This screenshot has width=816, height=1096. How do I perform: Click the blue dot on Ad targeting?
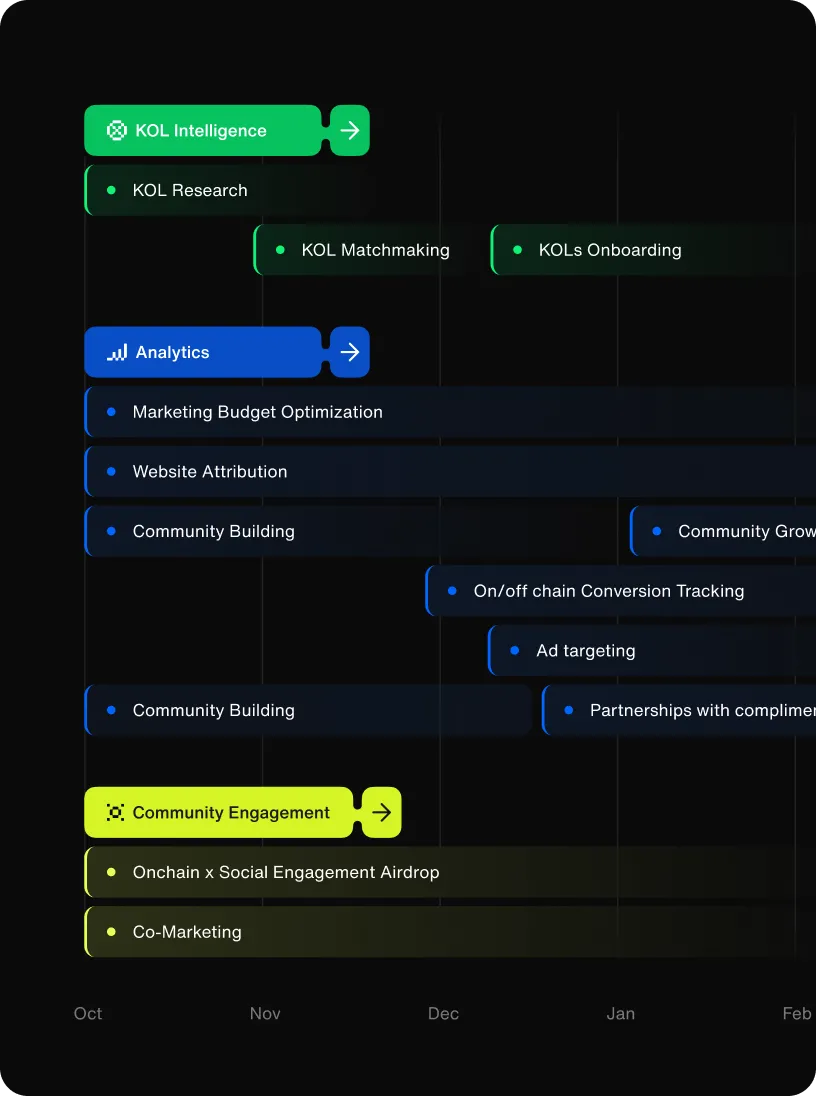515,650
